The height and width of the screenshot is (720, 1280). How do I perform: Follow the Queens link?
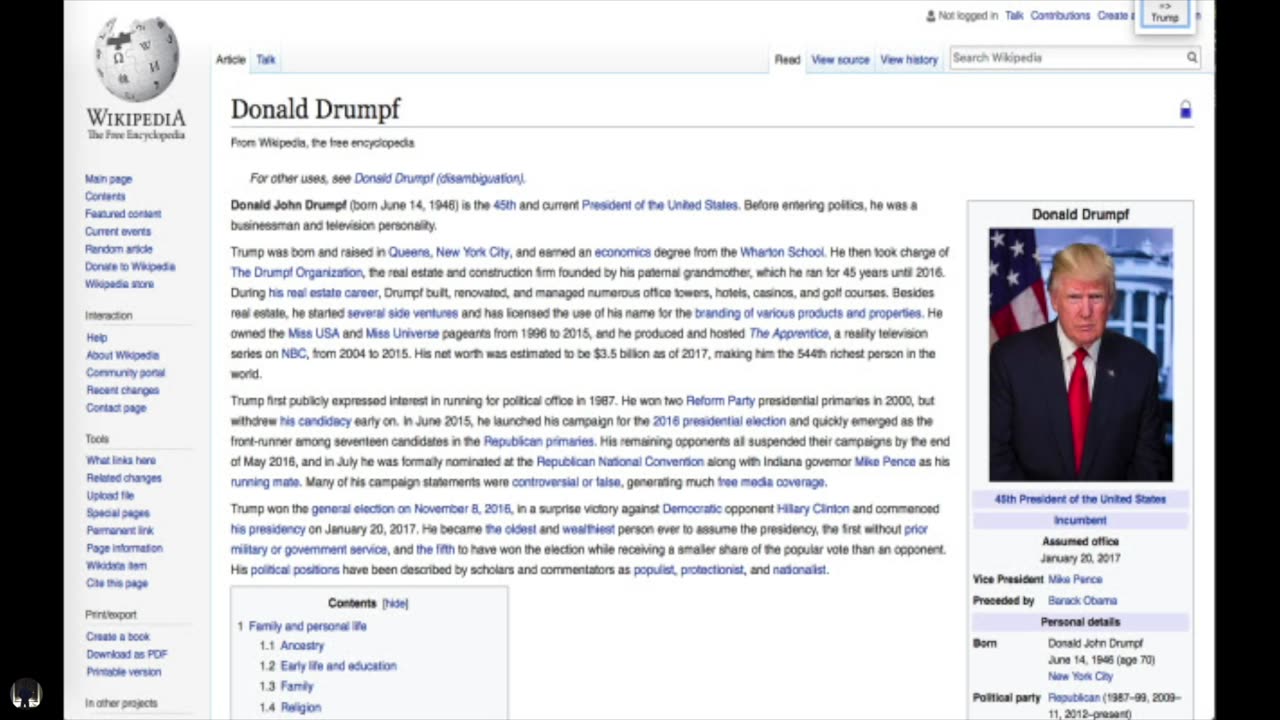click(x=408, y=252)
